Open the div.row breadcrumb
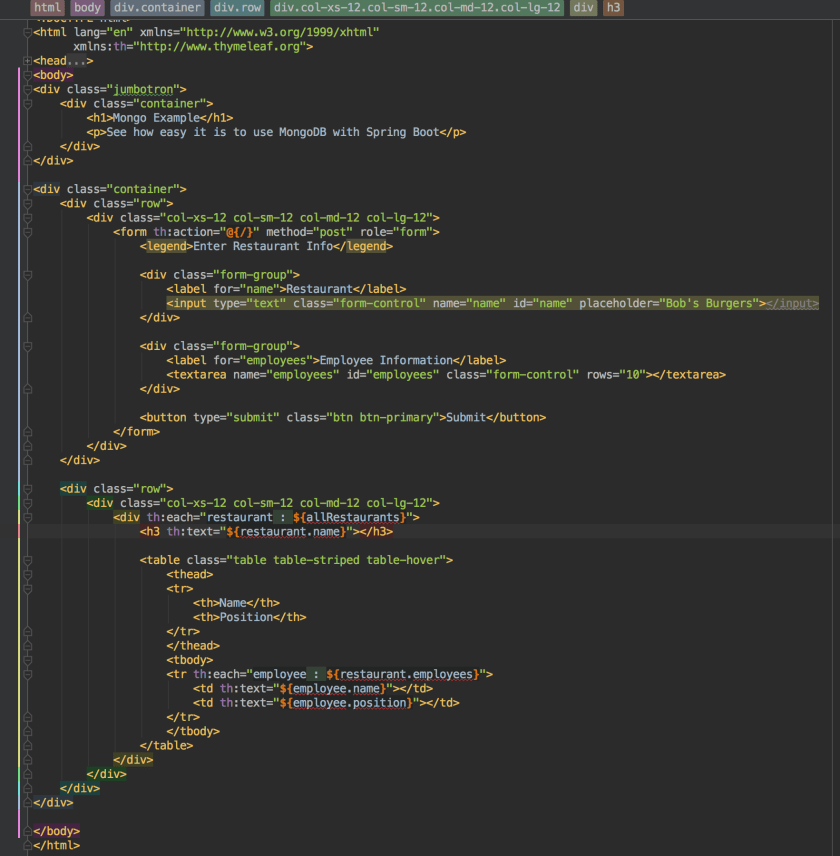 point(237,7)
